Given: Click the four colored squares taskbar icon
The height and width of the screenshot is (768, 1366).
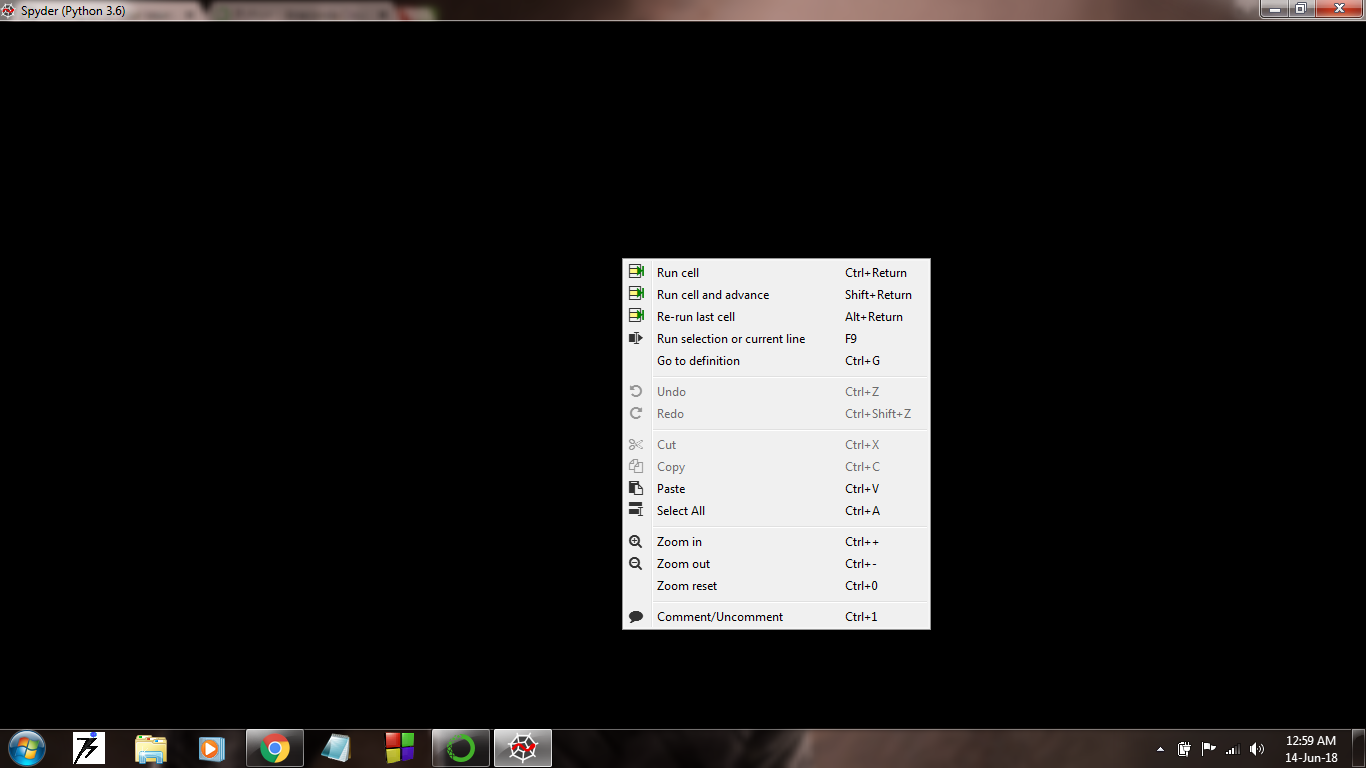Looking at the screenshot, I should click(399, 748).
